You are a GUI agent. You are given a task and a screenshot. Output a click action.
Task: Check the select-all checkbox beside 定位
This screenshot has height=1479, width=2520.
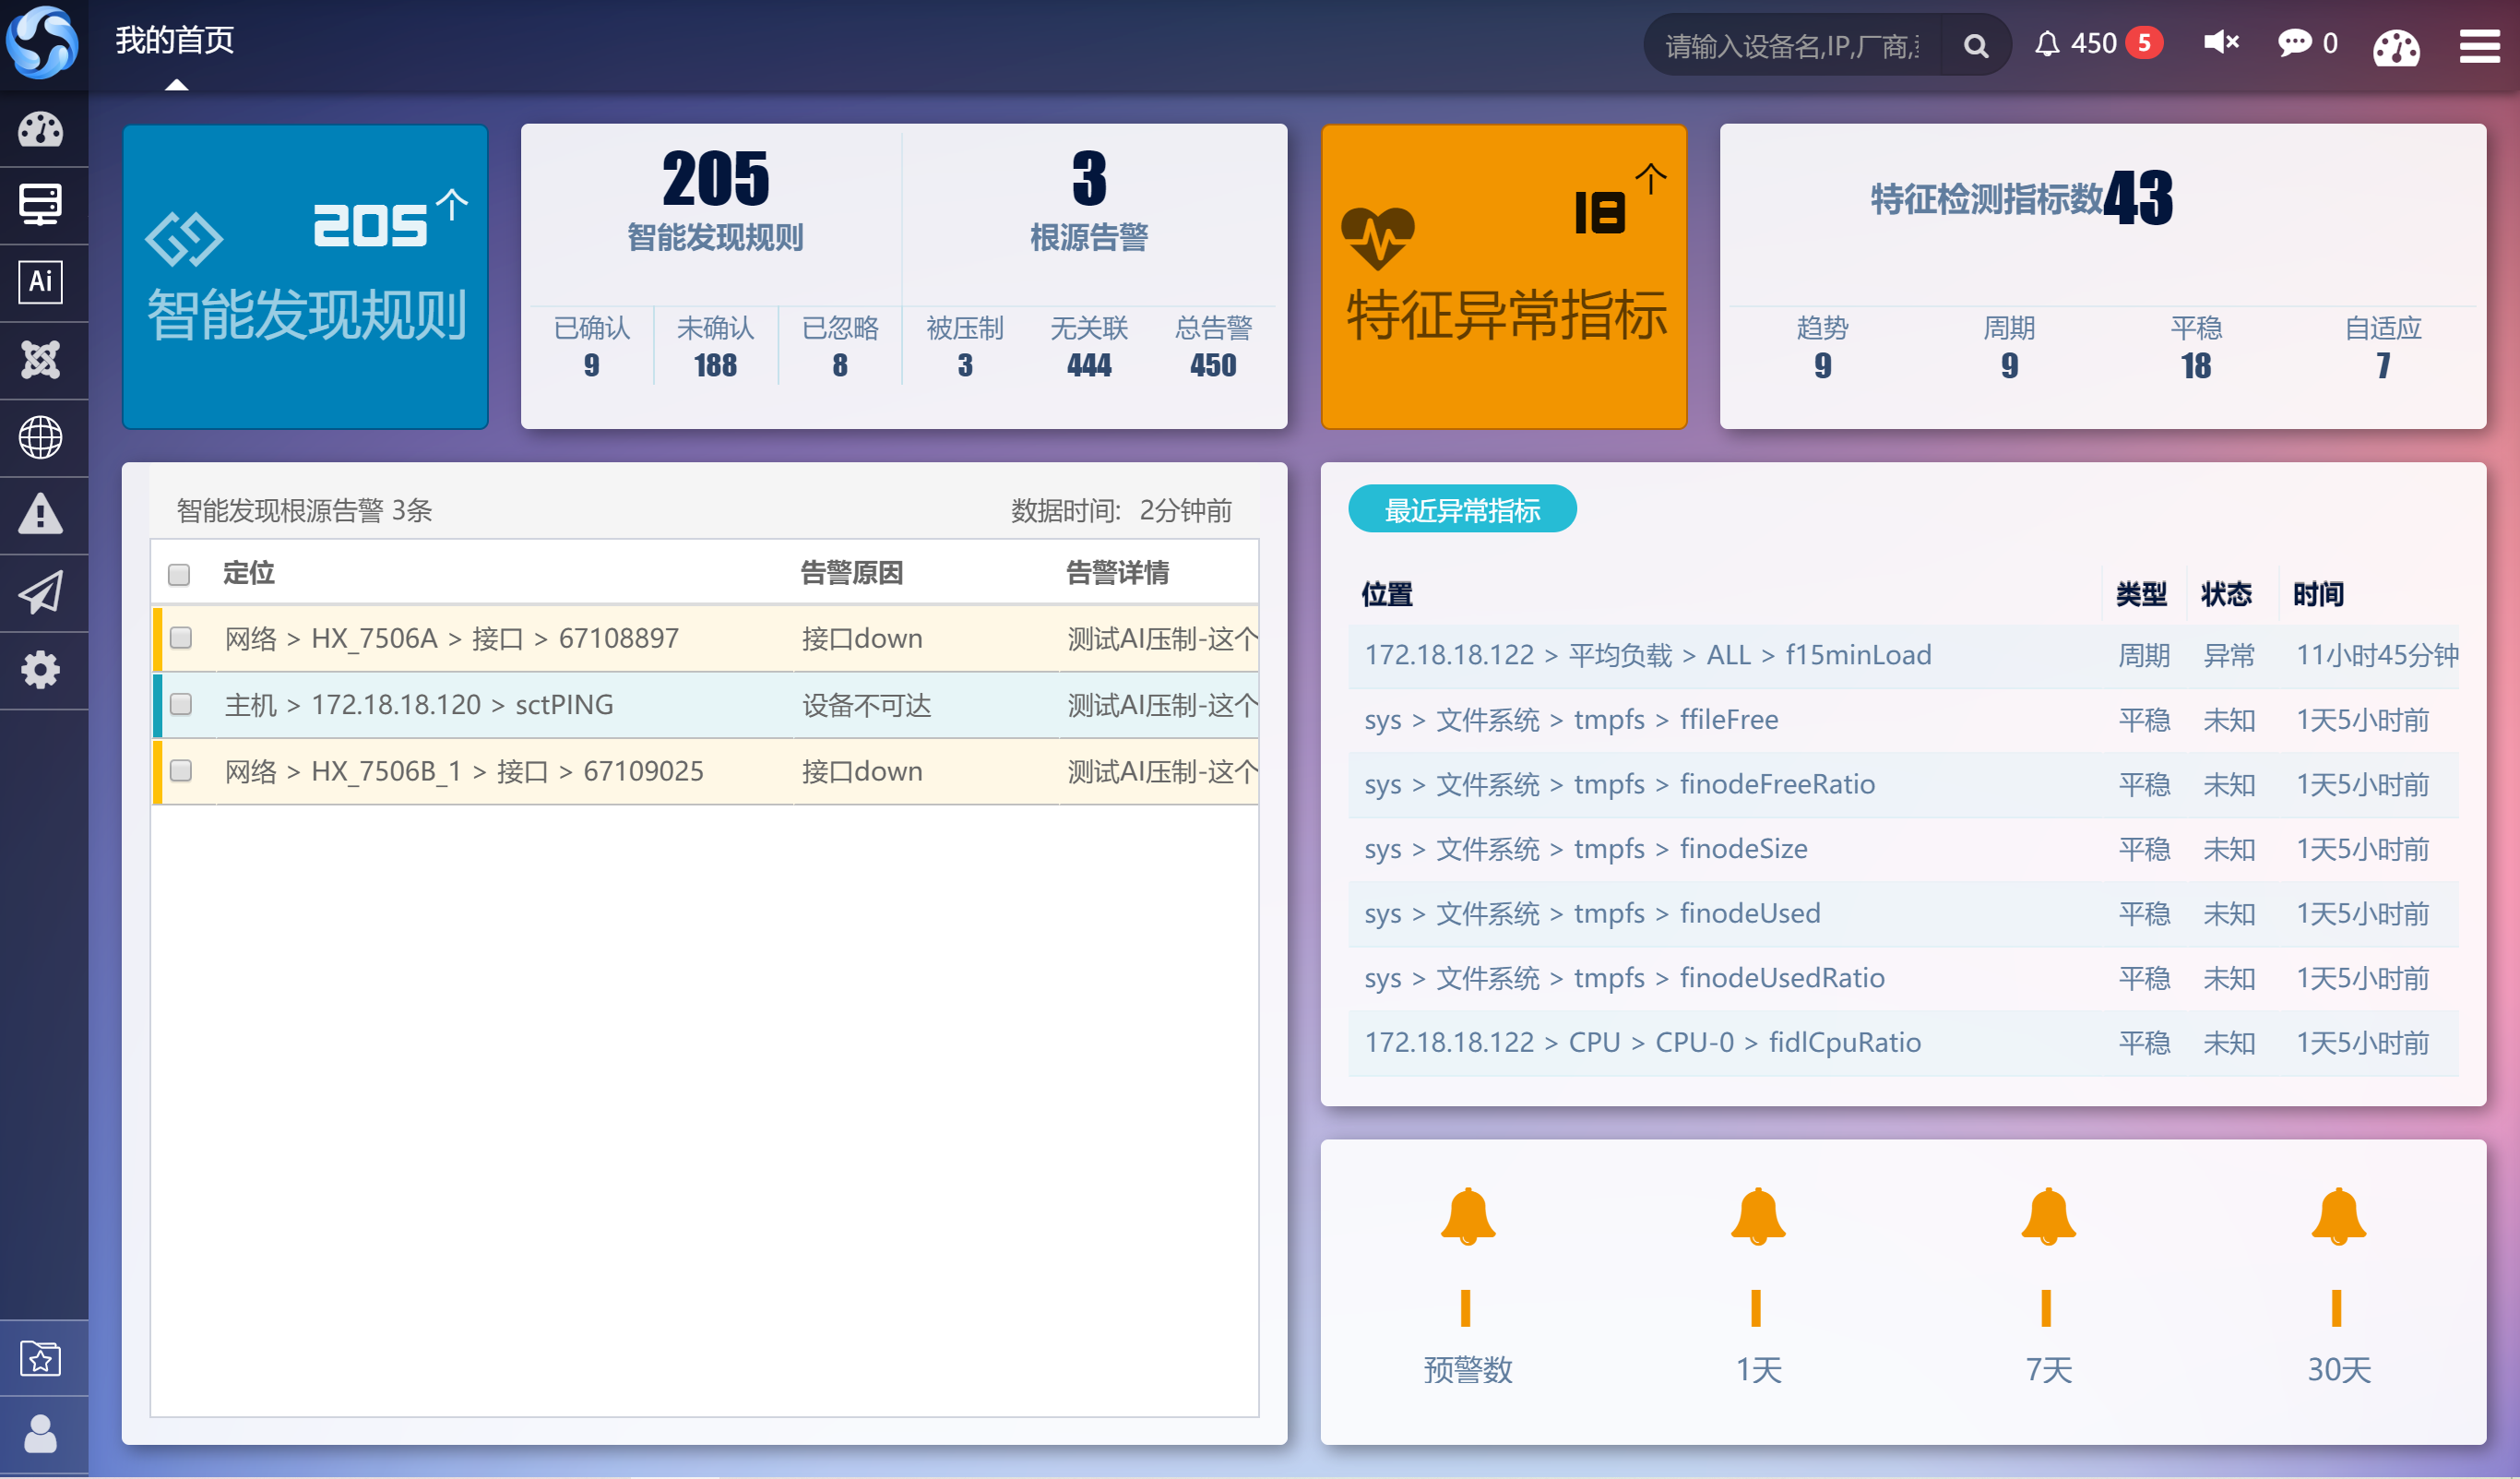click(179, 574)
